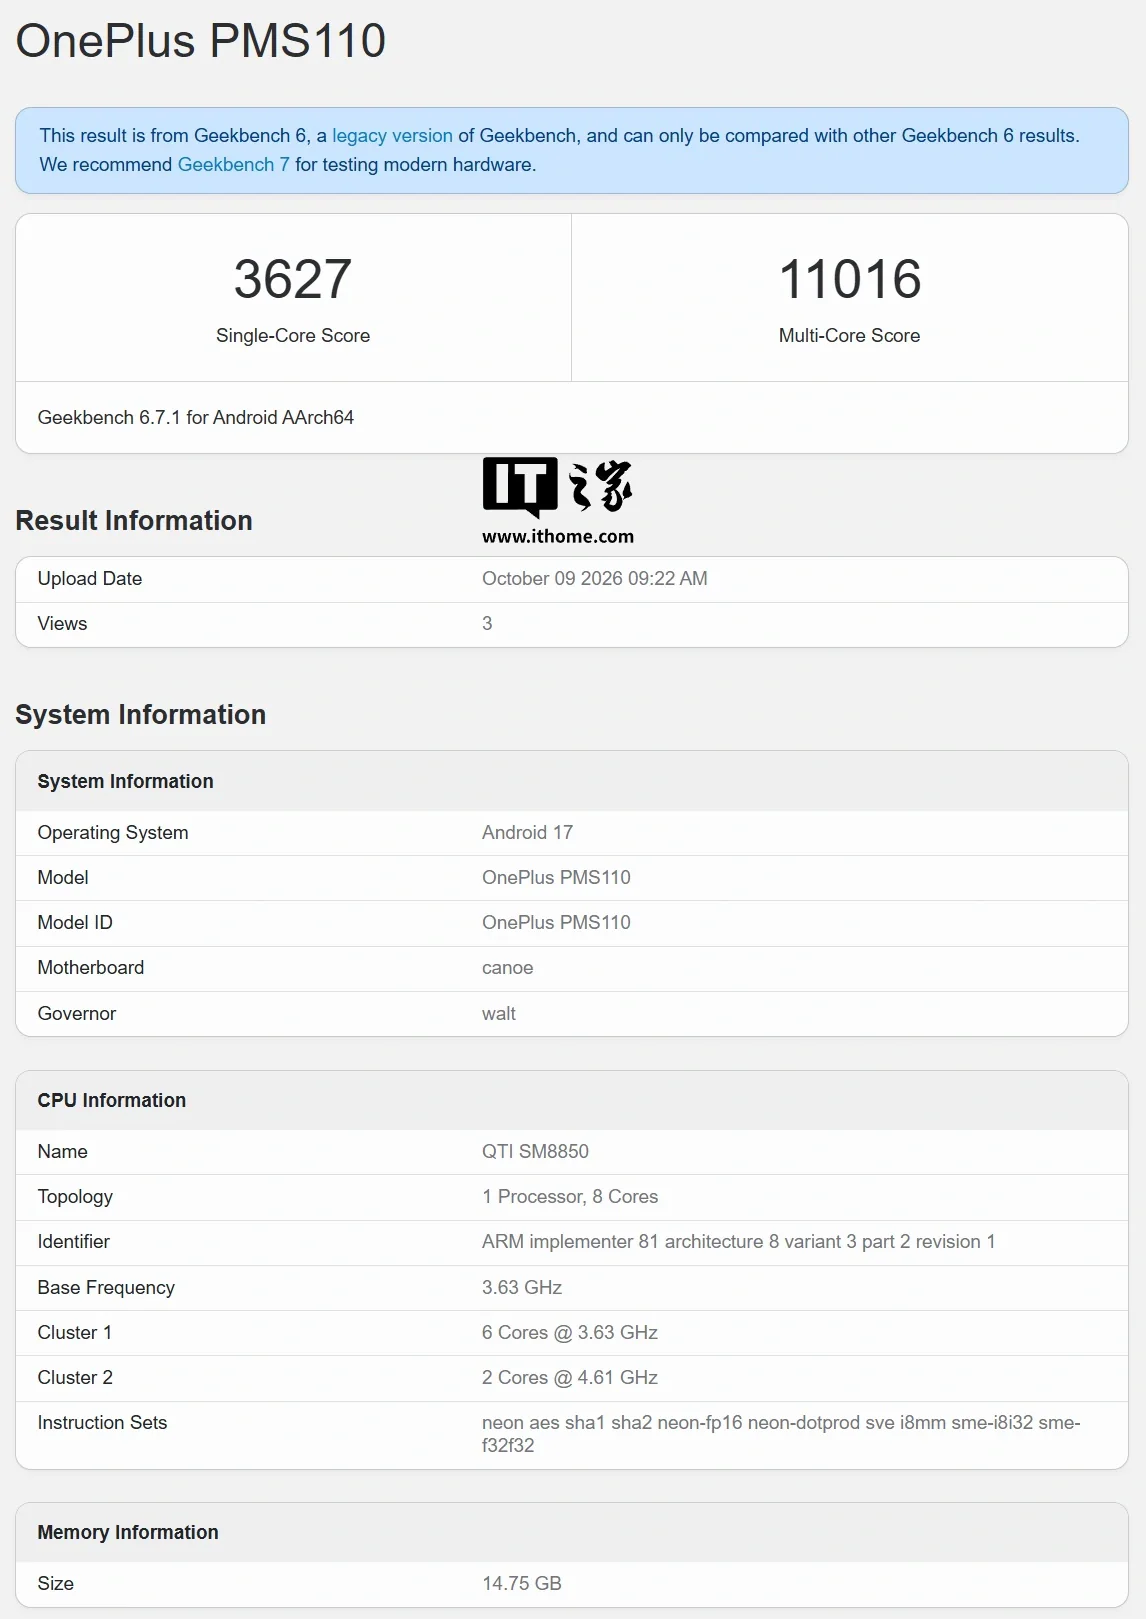The image size is (1146, 1619).
Task: Click the Views count value 3
Action: [487, 624]
